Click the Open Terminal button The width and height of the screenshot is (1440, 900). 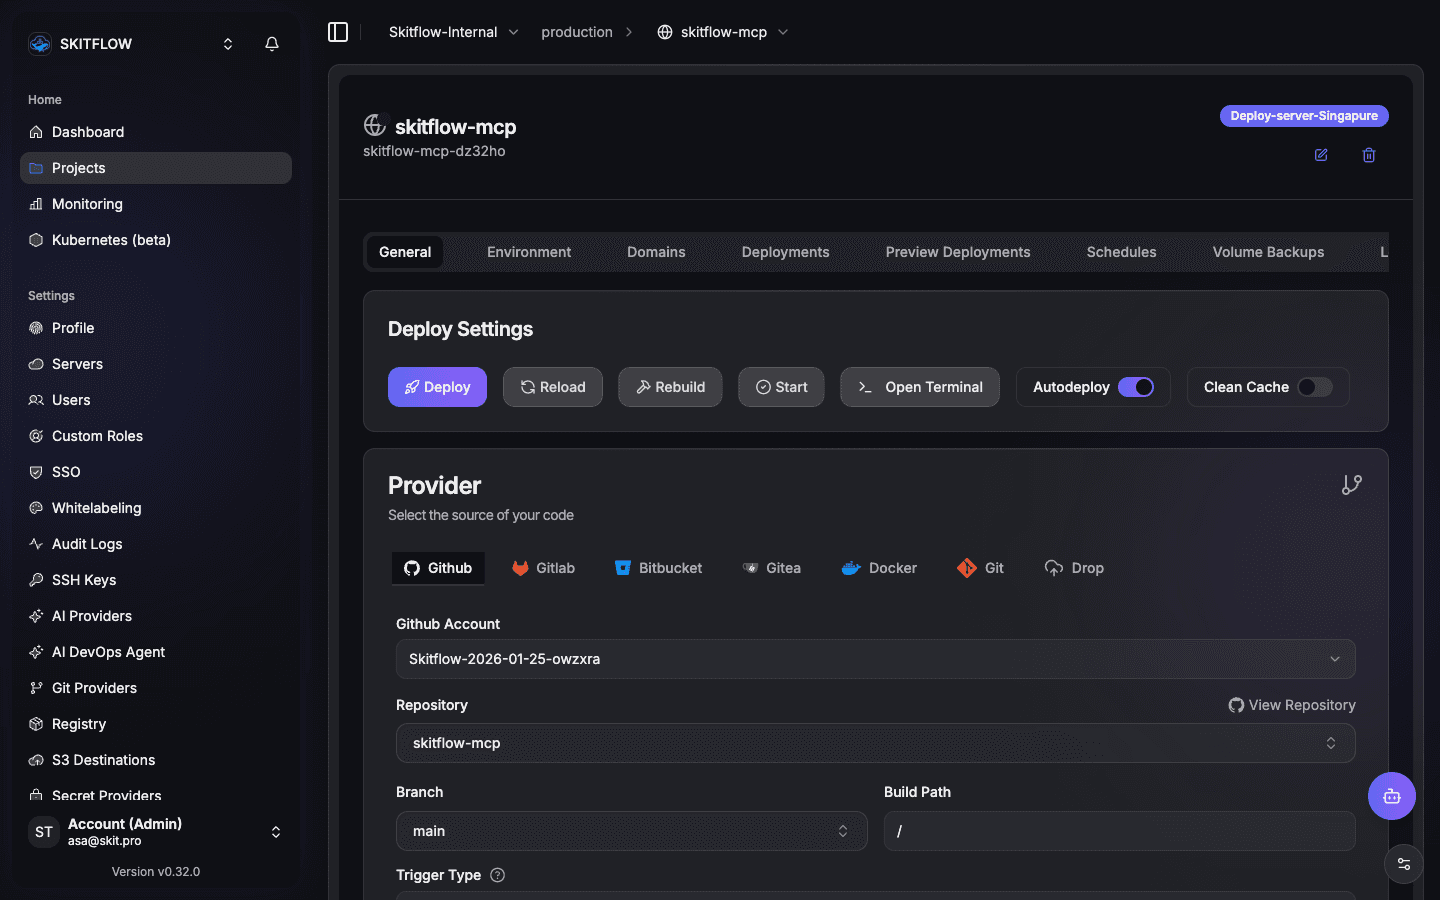(x=920, y=387)
